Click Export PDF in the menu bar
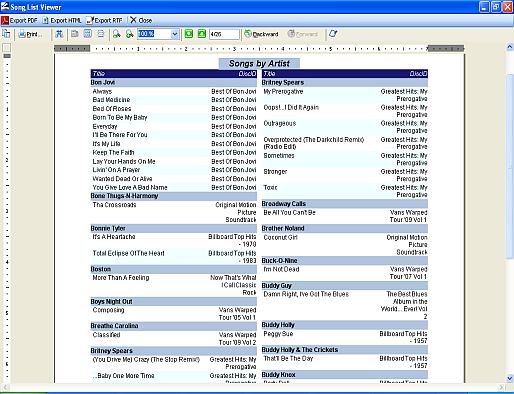The image size is (514, 394). click(x=19, y=21)
